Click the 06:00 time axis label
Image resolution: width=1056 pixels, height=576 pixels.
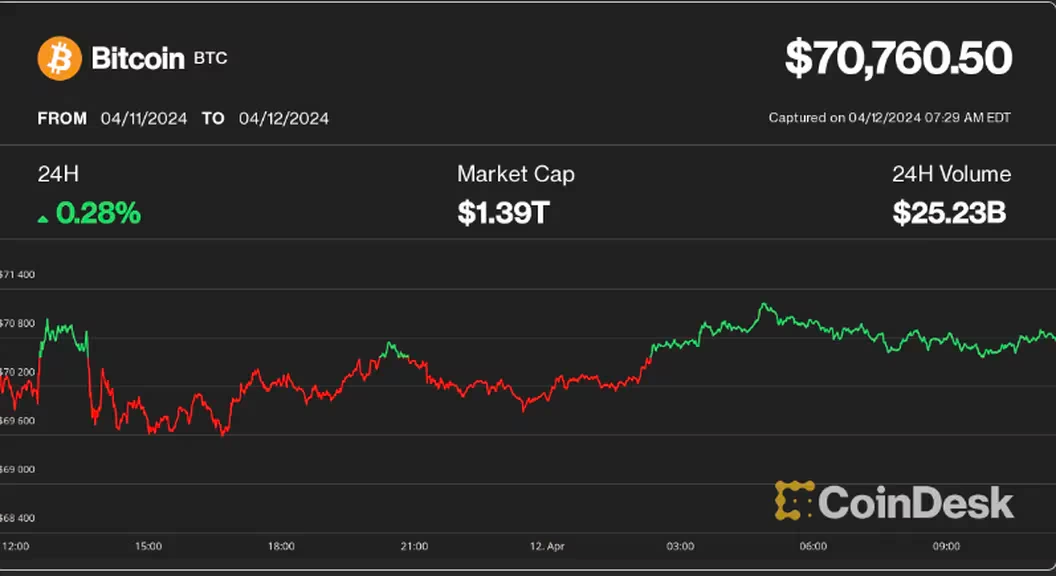(813, 546)
